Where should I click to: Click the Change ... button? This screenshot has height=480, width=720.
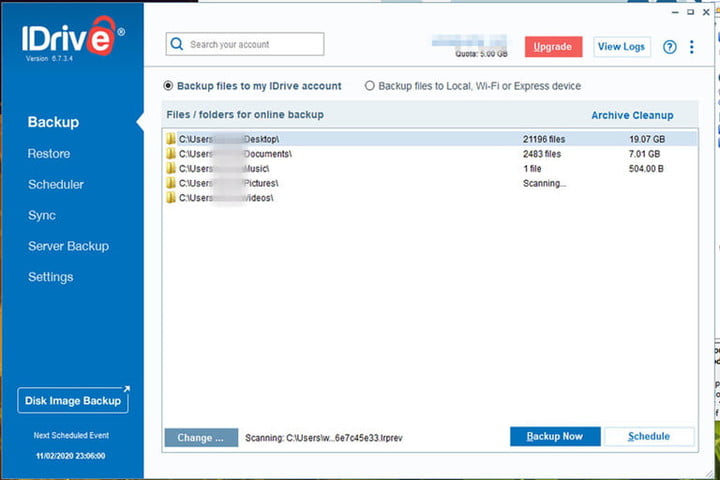[201, 437]
